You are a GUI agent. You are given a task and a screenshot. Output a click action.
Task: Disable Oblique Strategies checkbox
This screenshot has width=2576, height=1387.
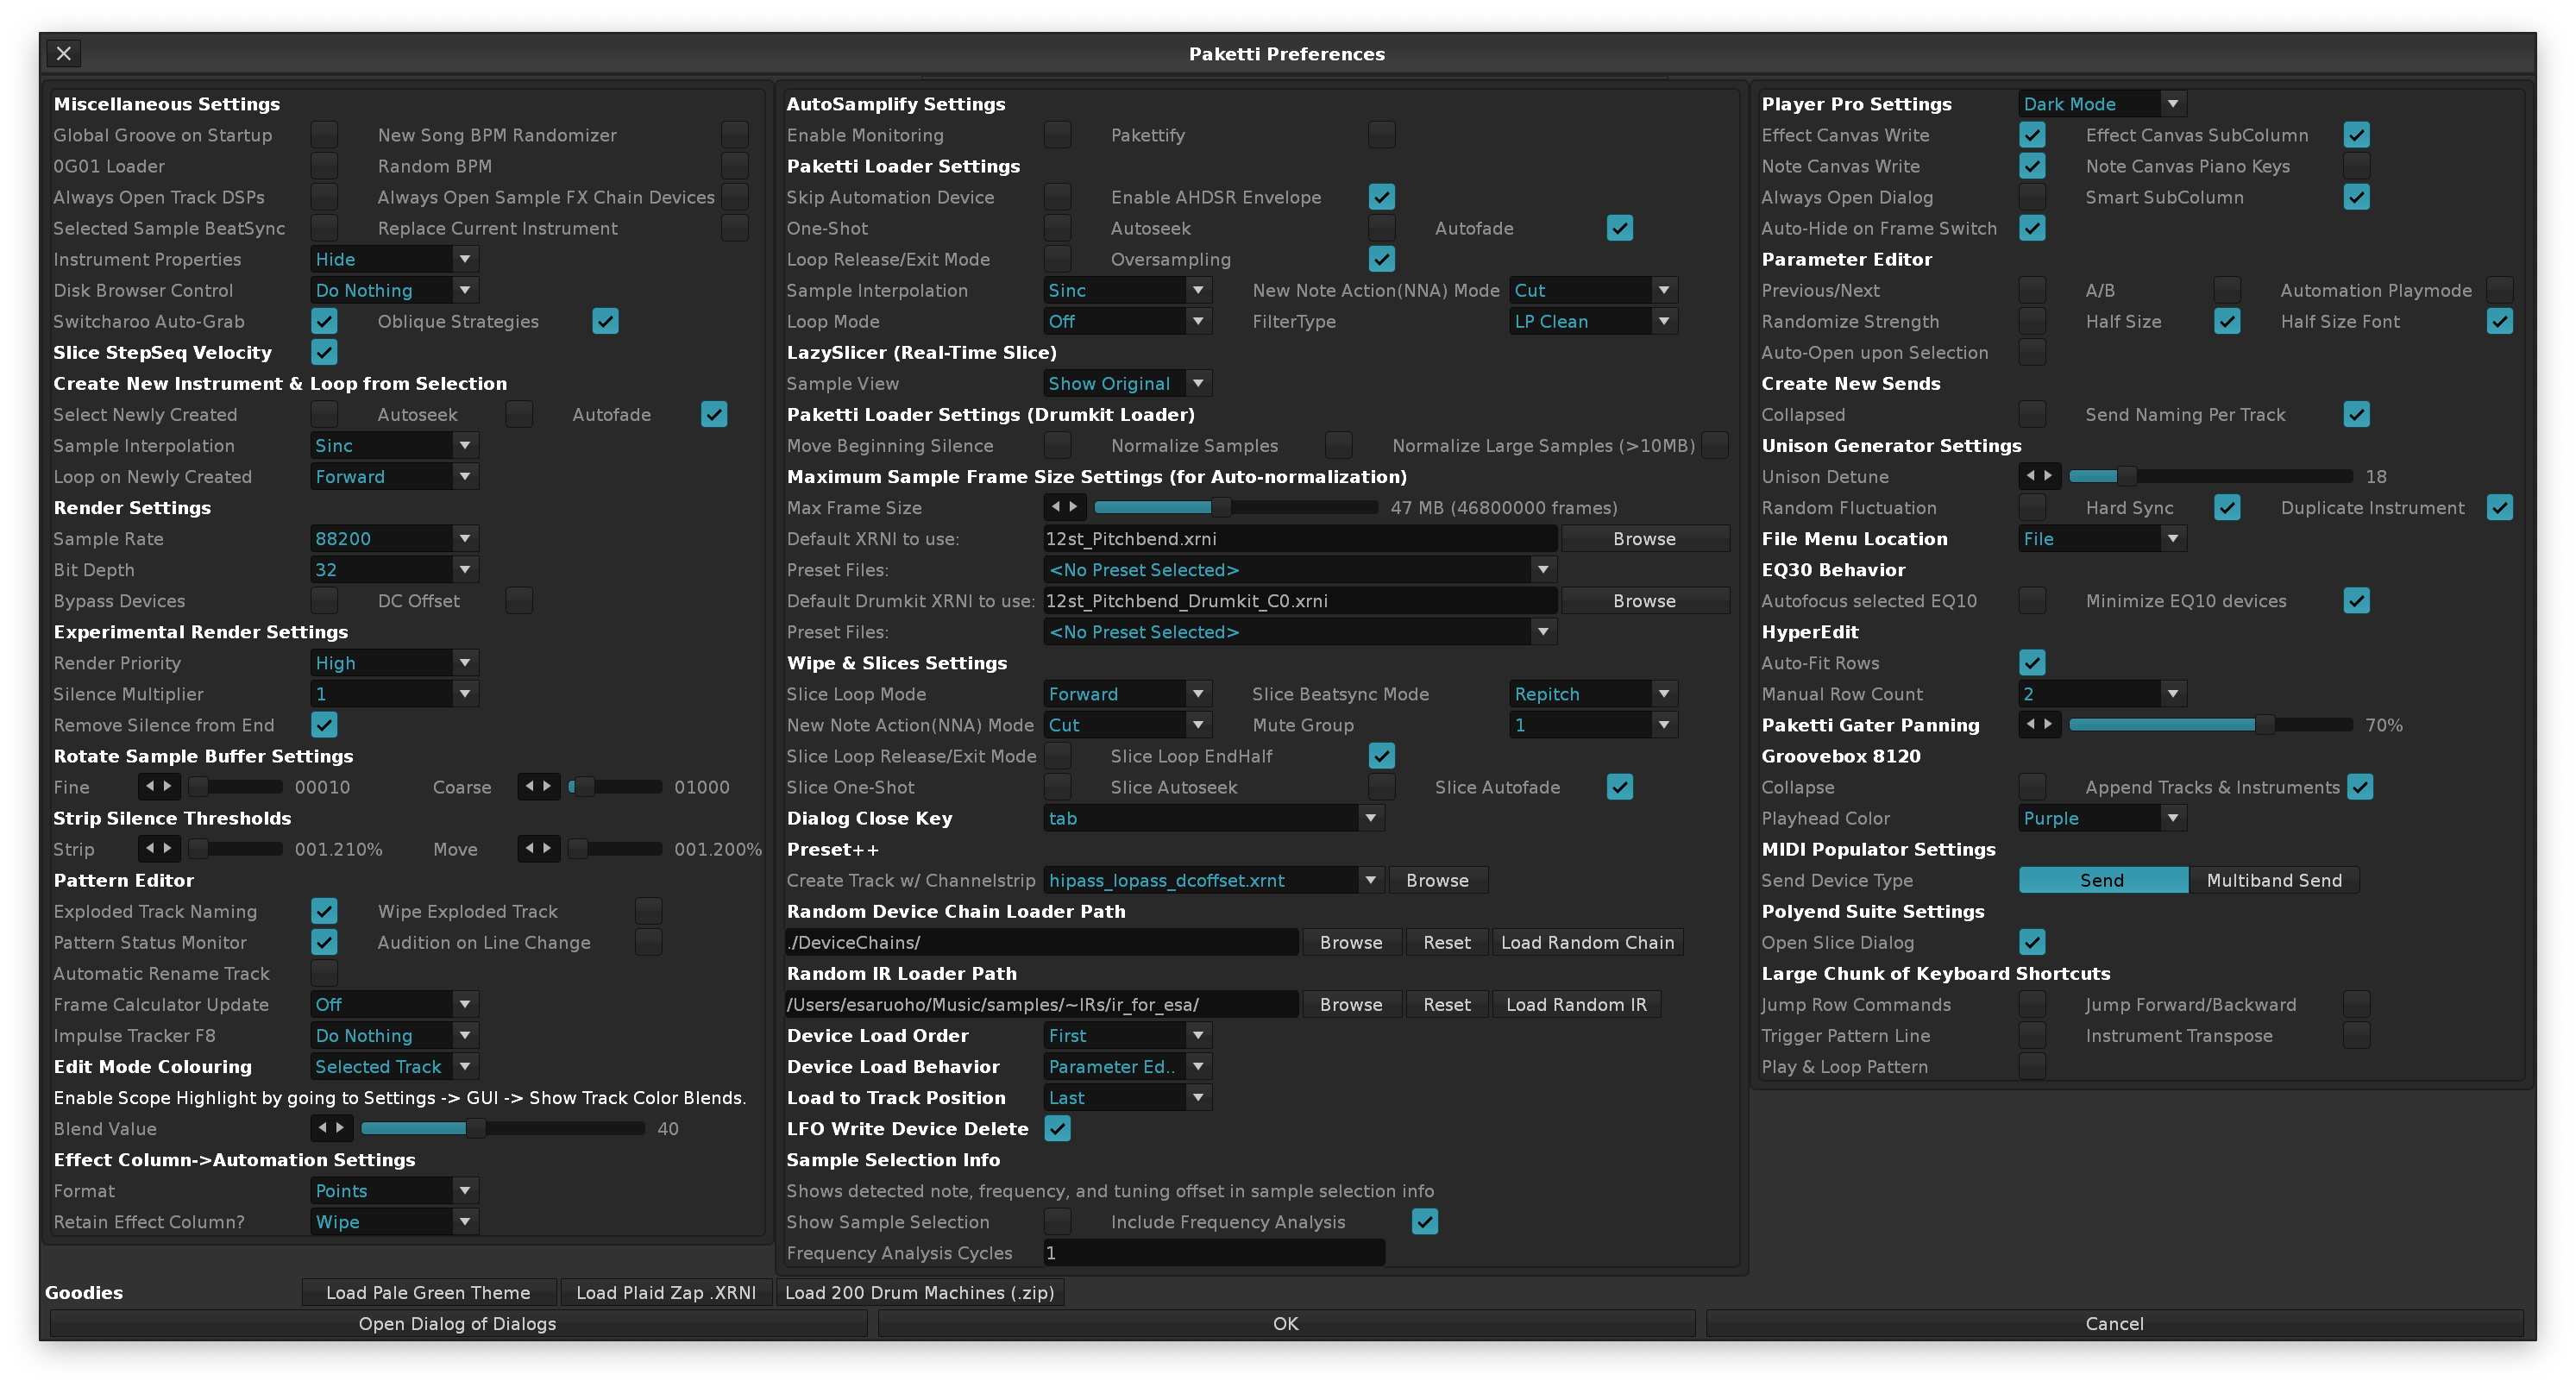click(605, 321)
